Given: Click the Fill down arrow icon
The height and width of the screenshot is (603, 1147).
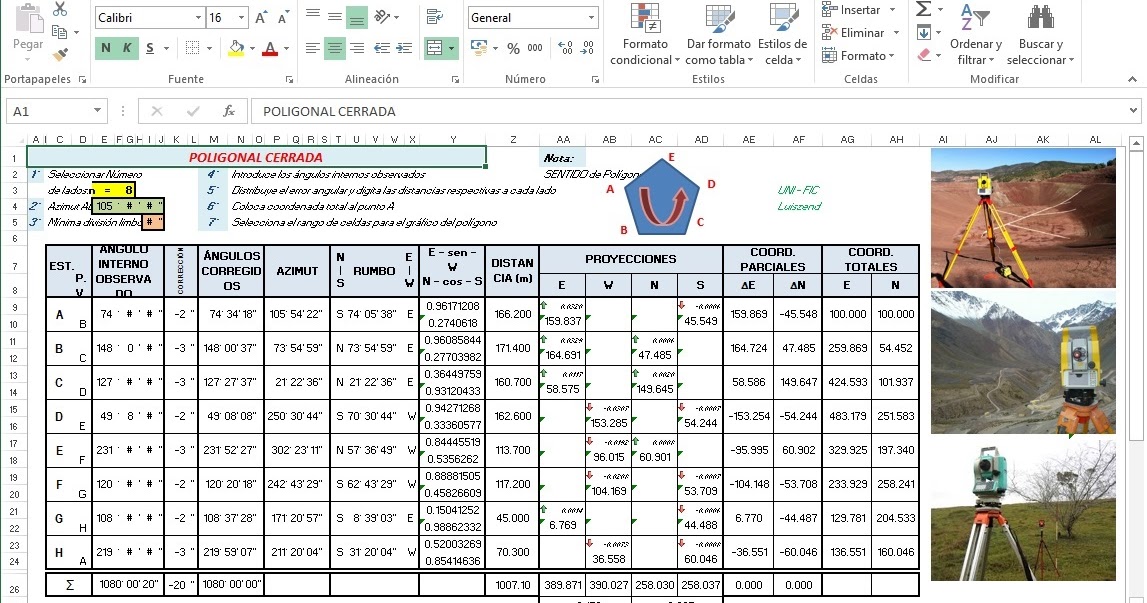Looking at the screenshot, I should click(x=924, y=32).
